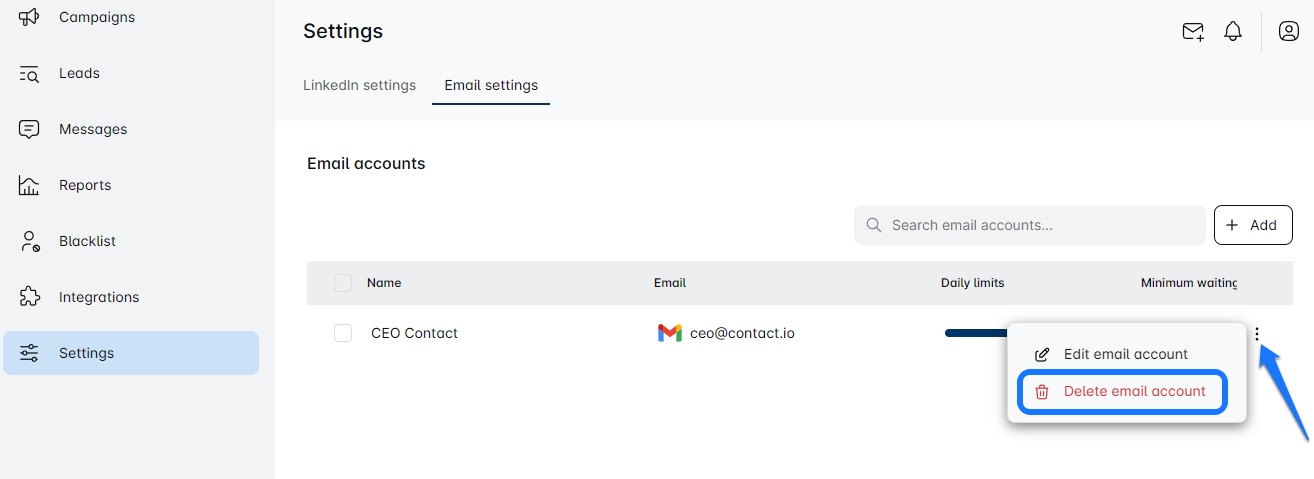The height and width of the screenshot is (479, 1314).
Task: Go to Blacklist in sidebar
Action: [87, 241]
